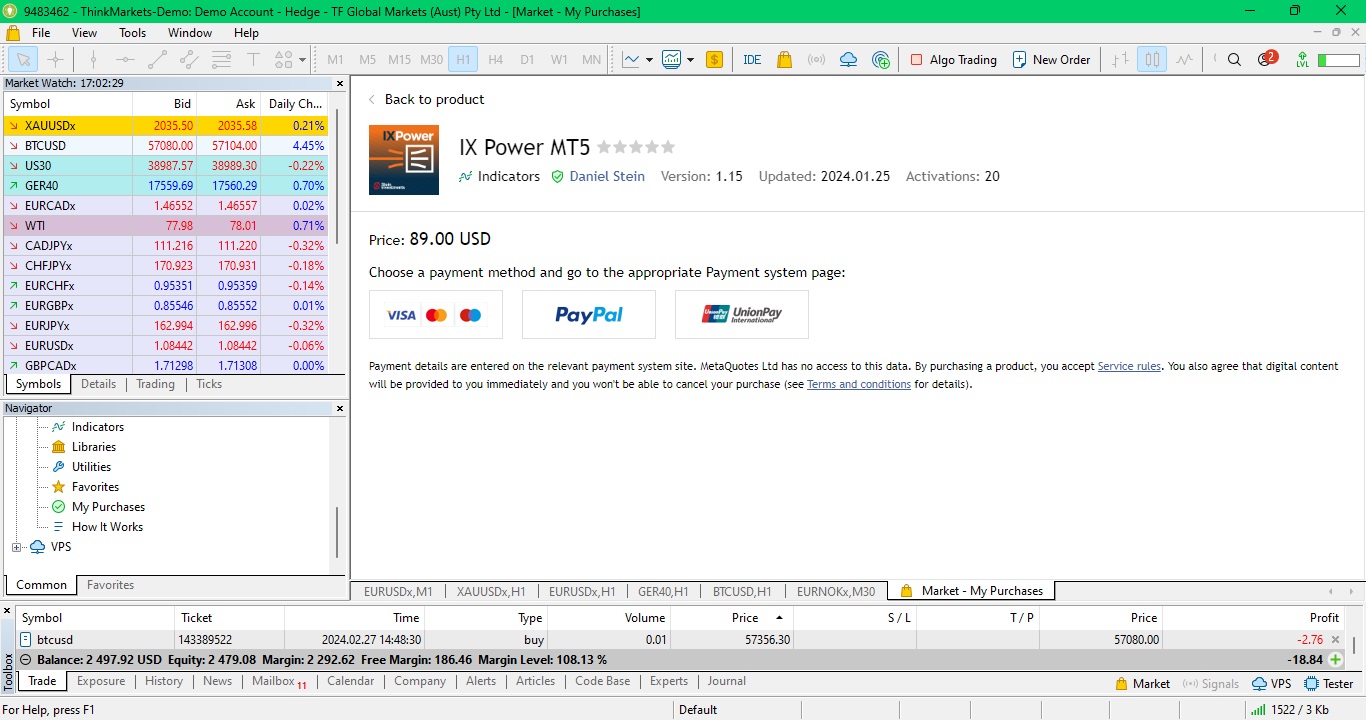This screenshot has width=1366, height=720.
Task: Select the horizontal line drawing tool
Action: pyautogui.click(x=125, y=60)
